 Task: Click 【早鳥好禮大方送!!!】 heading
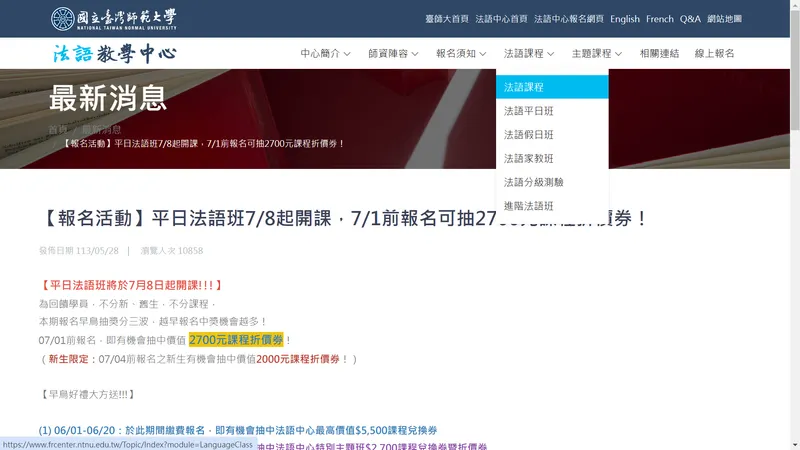(88, 394)
